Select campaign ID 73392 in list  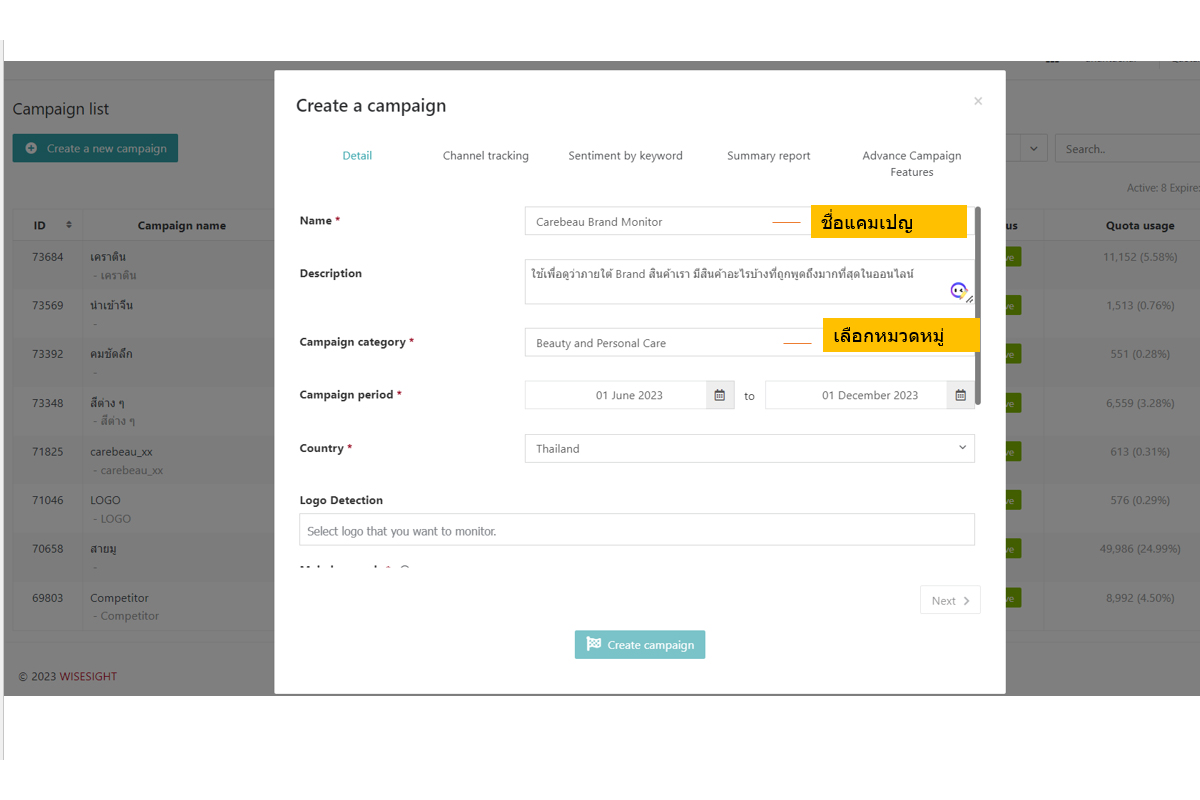47,354
